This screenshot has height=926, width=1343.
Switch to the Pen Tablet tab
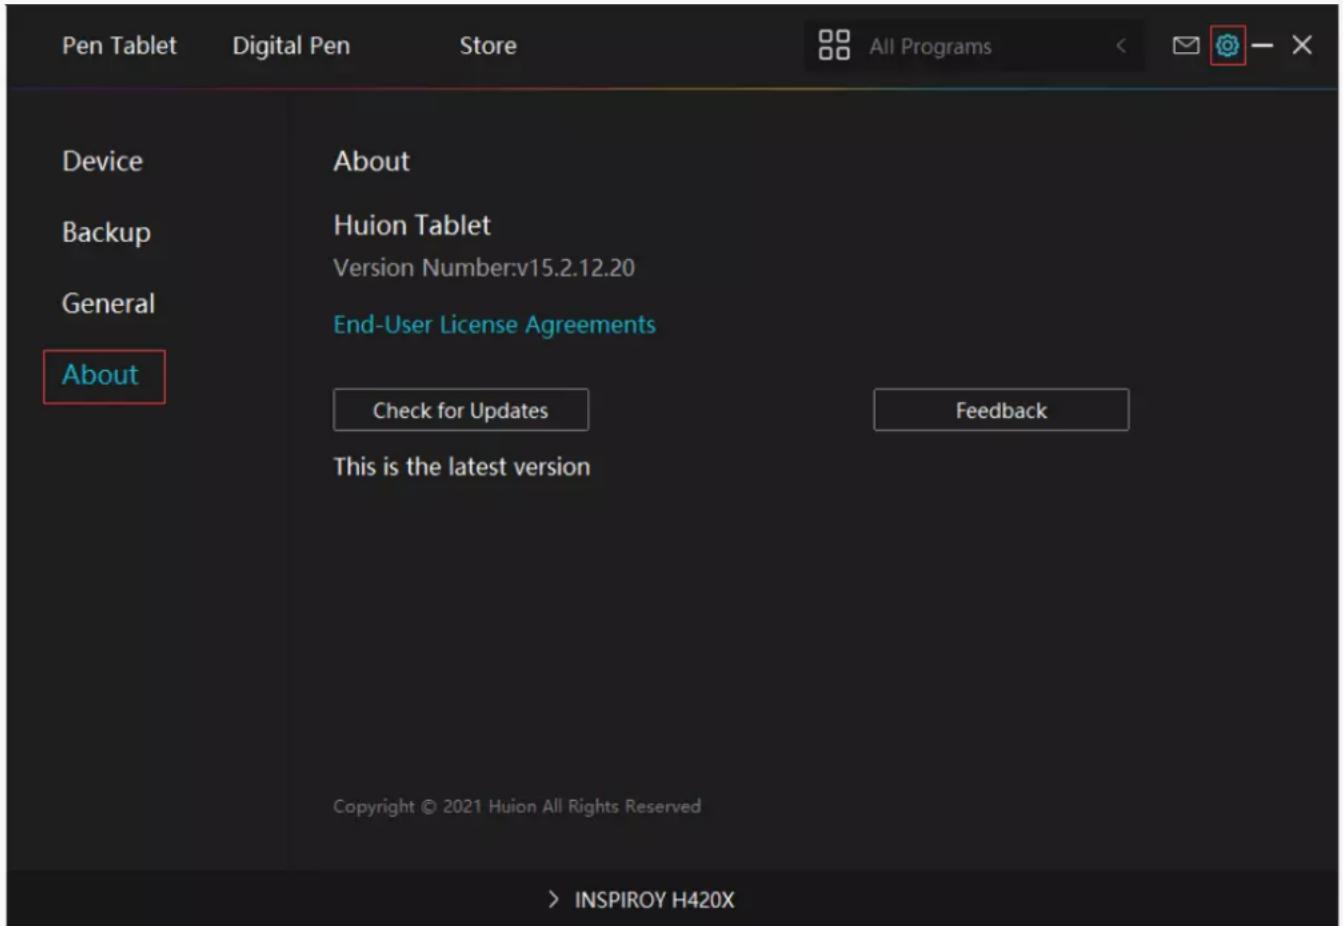coord(119,45)
